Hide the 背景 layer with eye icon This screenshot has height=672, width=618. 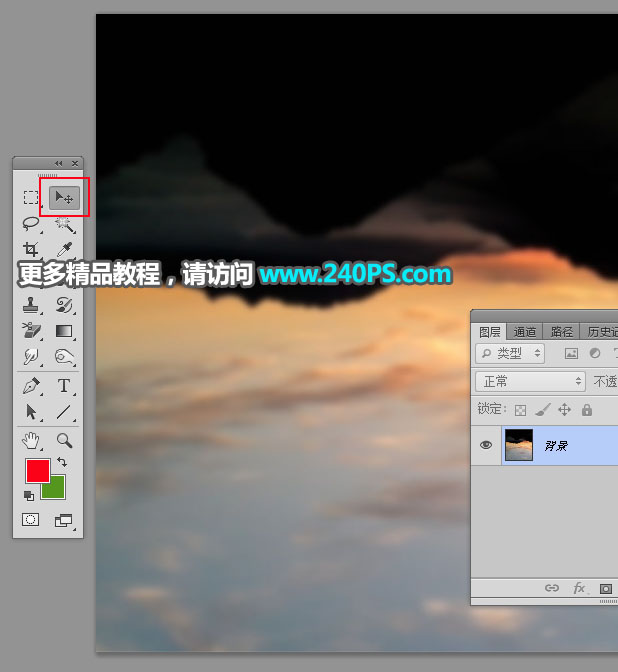(486, 446)
